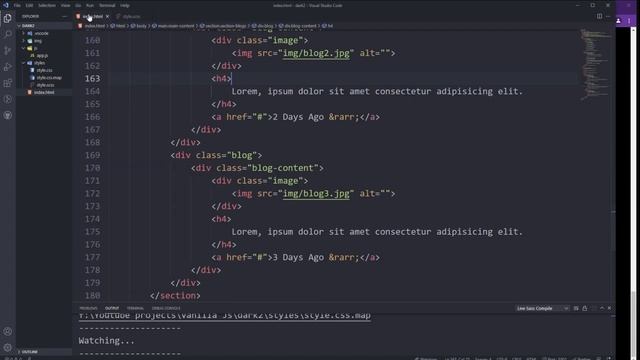Image resolution: width=640 pixels, height=360 pixels.
Task: Switch to the index.html editor tab
Action: point(92,16)
